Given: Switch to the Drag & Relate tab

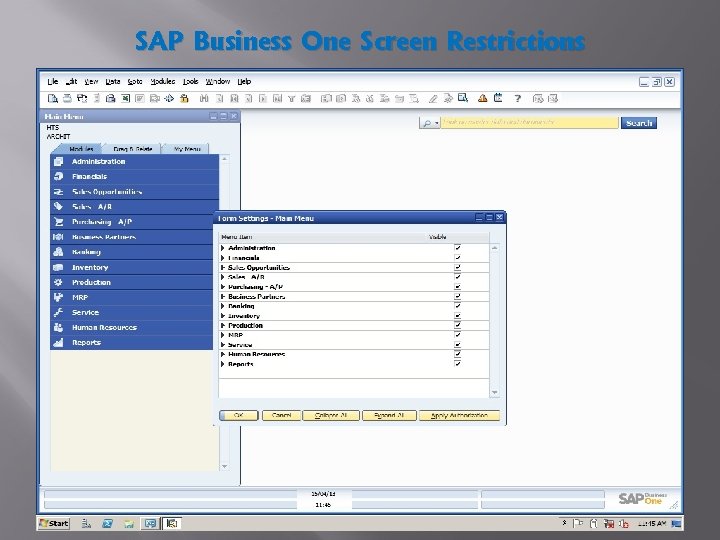Looking at the screenshot, I should pyautogui.click(x=133, y=149).
